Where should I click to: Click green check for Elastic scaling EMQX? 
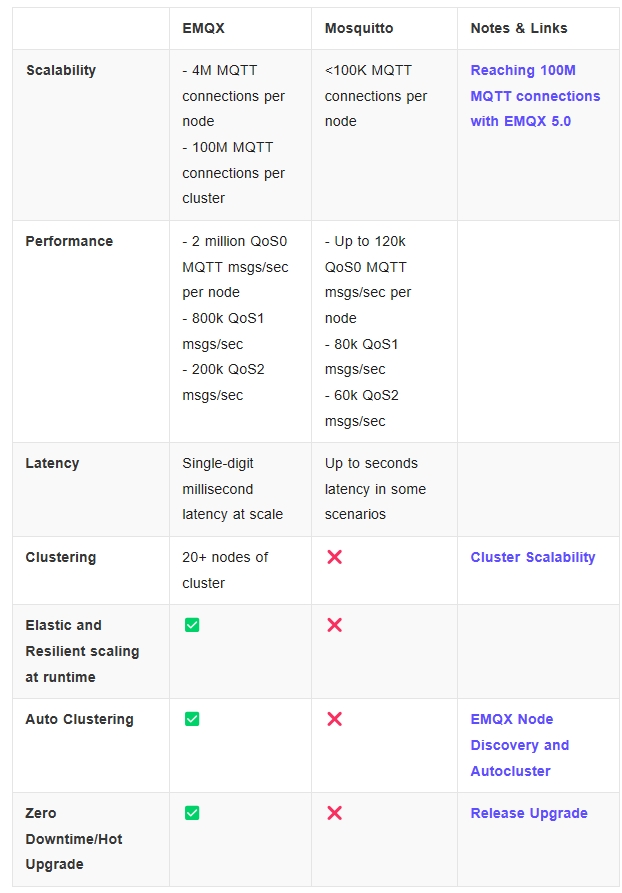point(192,625)
